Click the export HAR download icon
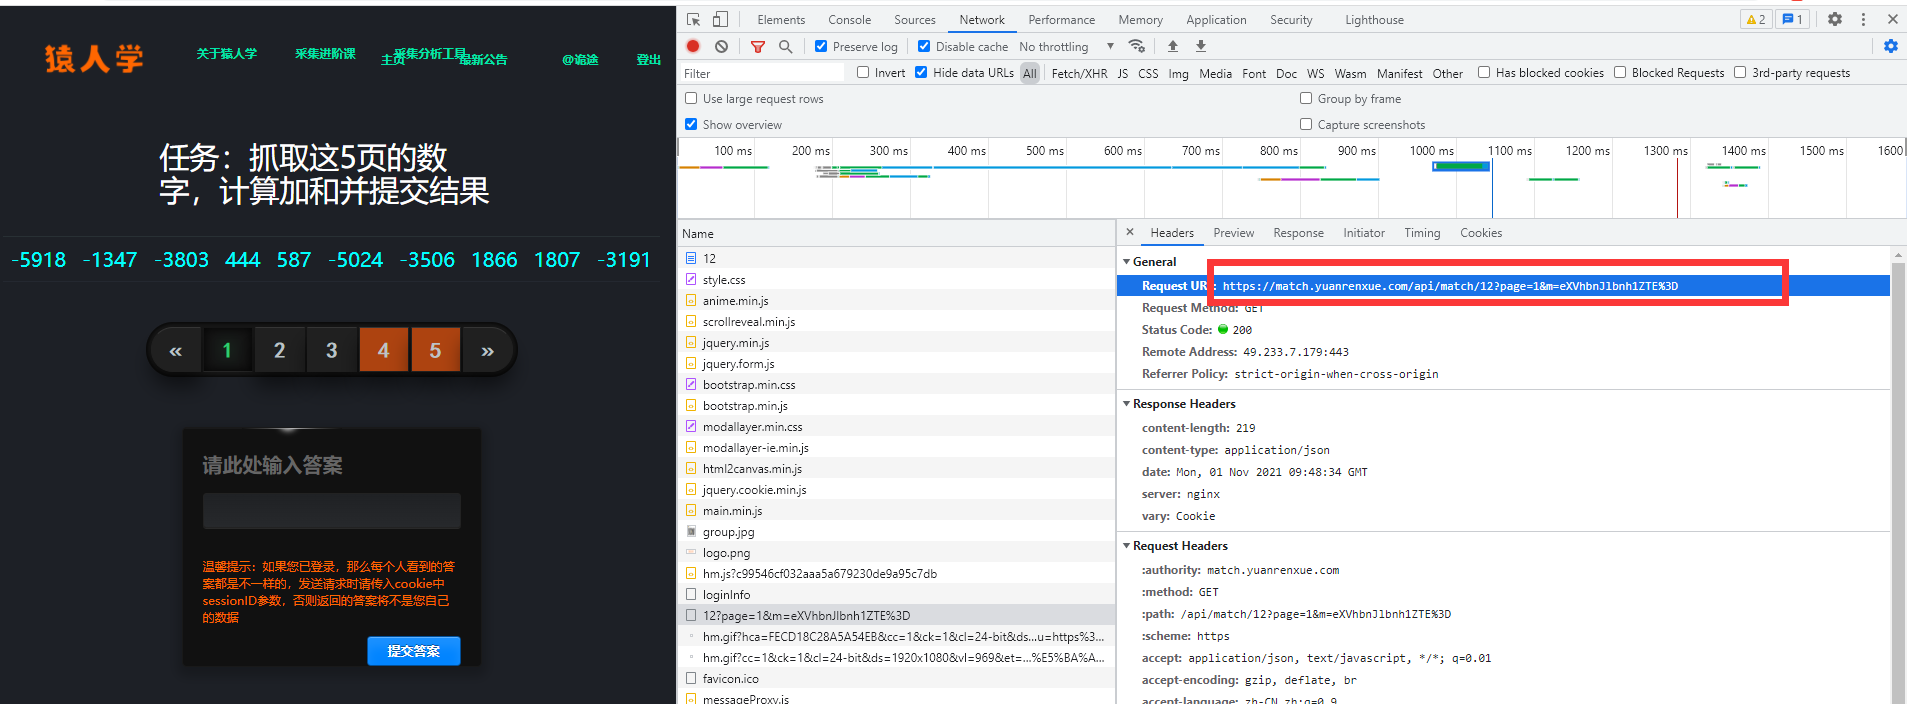 [x=1201, y=46]
